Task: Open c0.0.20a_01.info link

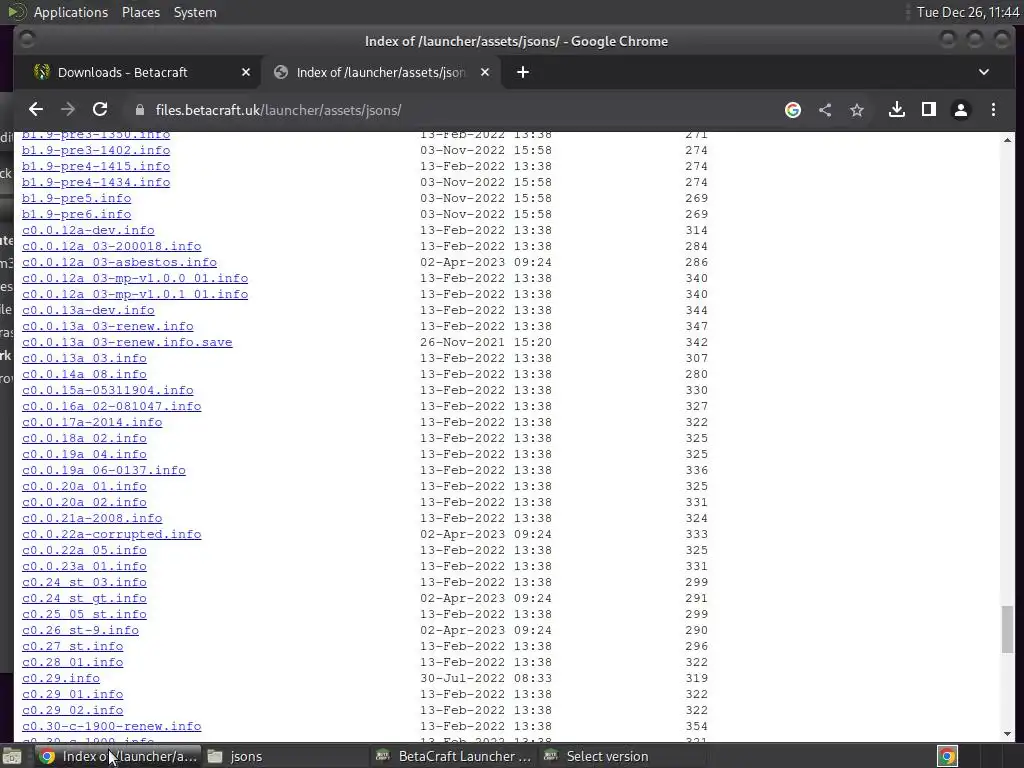Action: pos(84,486)
